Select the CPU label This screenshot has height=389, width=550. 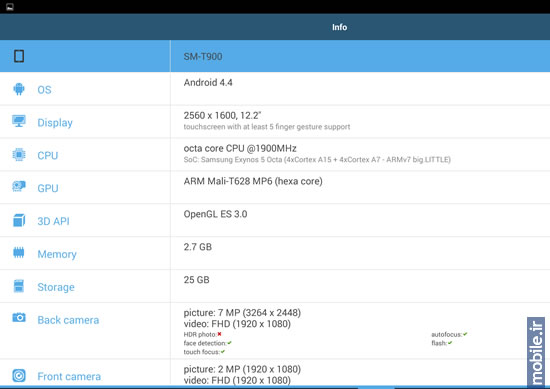point(48,155)
